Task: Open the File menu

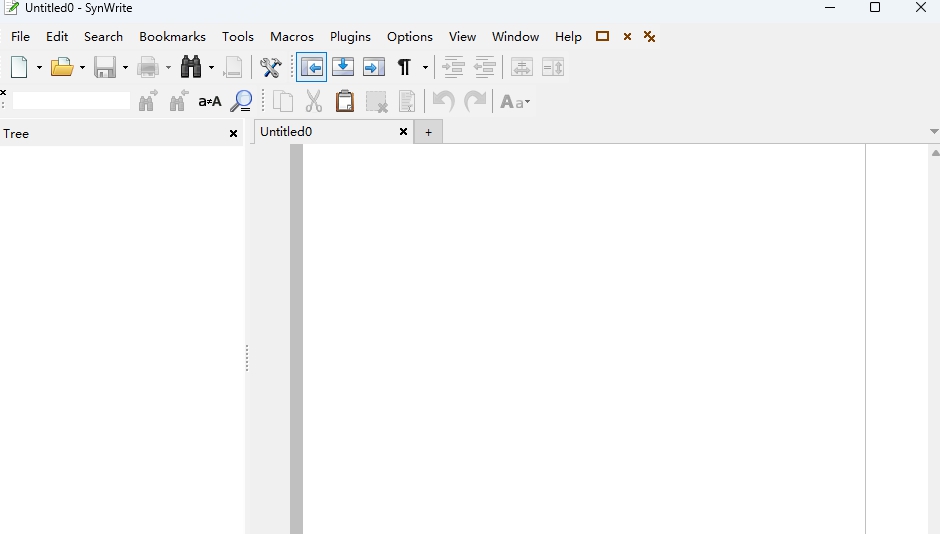Action: click(20, 37)
